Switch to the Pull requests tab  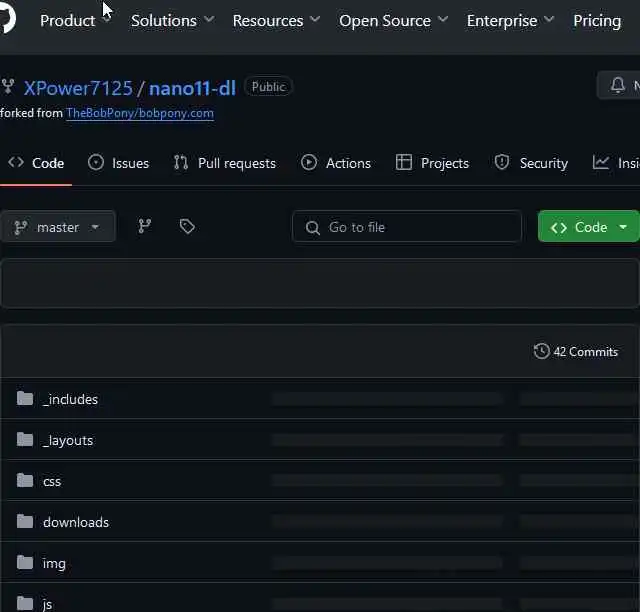coord(224,163)
